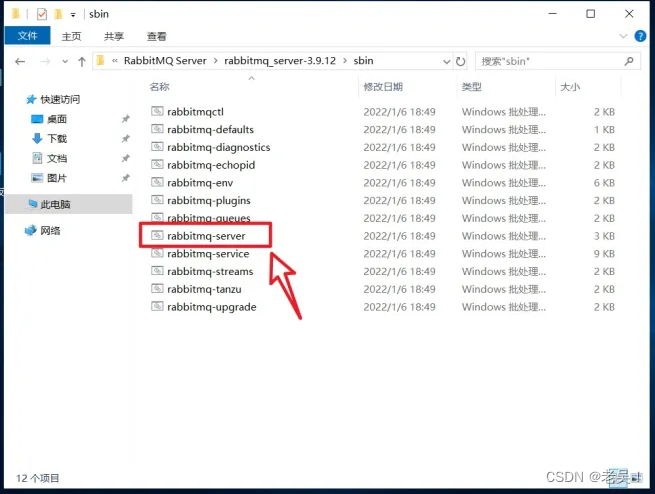The width and height of the screenshot is (655, 494).
Task: Select 快速访问 in navigation pane
Action: pyautogui.click(x=60, y=99)
